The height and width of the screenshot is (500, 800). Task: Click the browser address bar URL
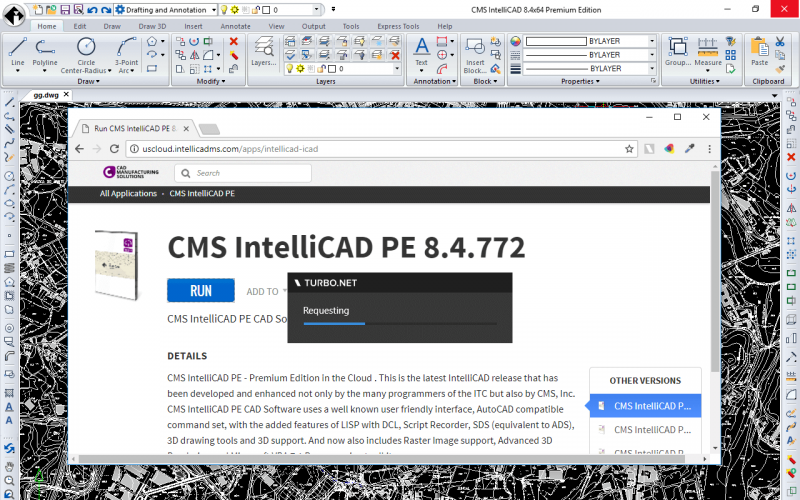coord(230,148)
